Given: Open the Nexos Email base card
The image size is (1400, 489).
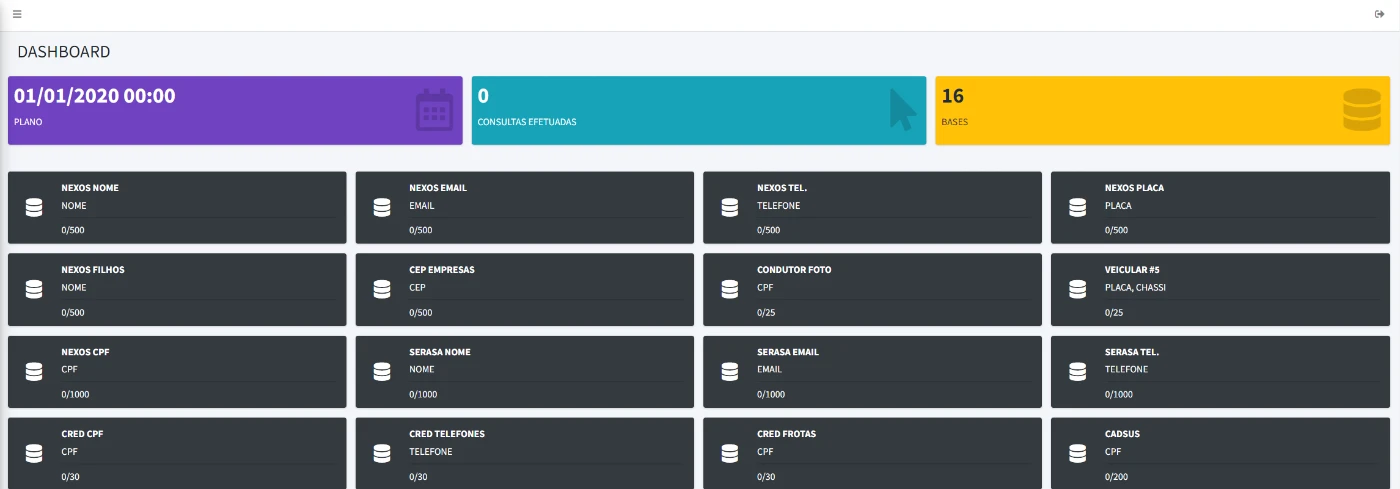Looking at the screenshot, I should pos(524,207).
